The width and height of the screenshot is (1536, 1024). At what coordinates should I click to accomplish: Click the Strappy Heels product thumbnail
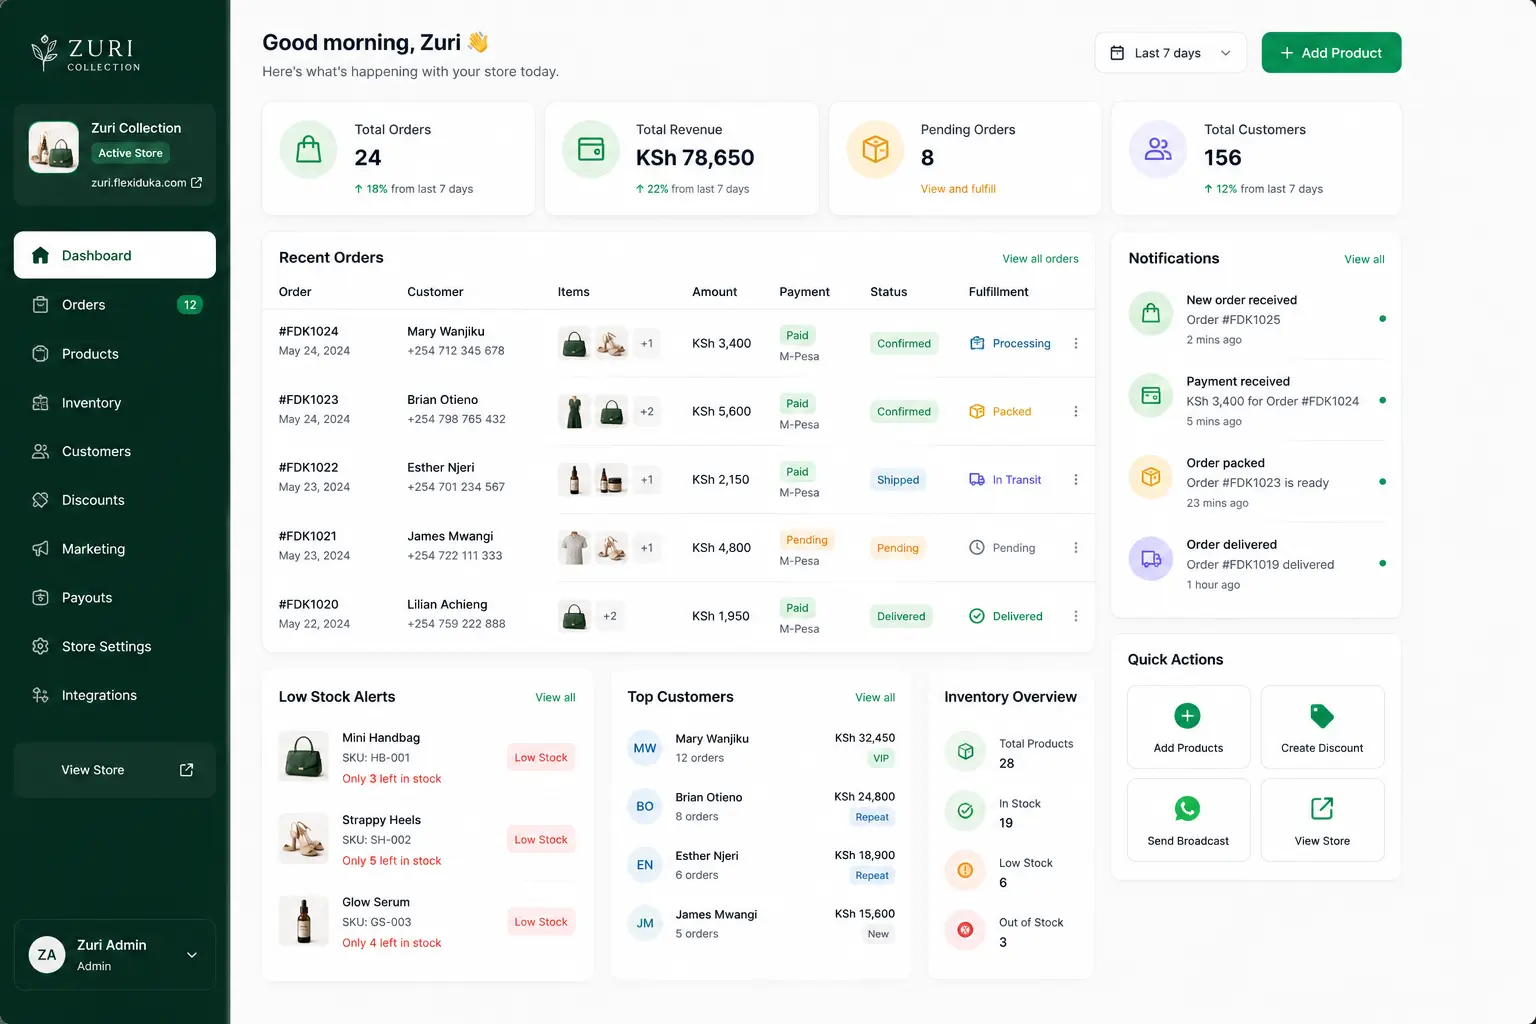(x=304, y=838)
